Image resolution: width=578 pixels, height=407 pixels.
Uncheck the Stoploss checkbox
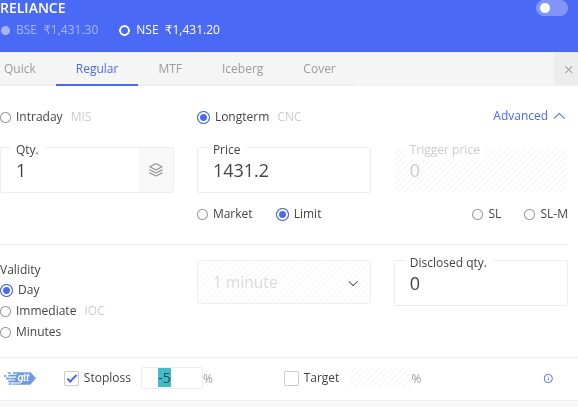pos(72,378)
